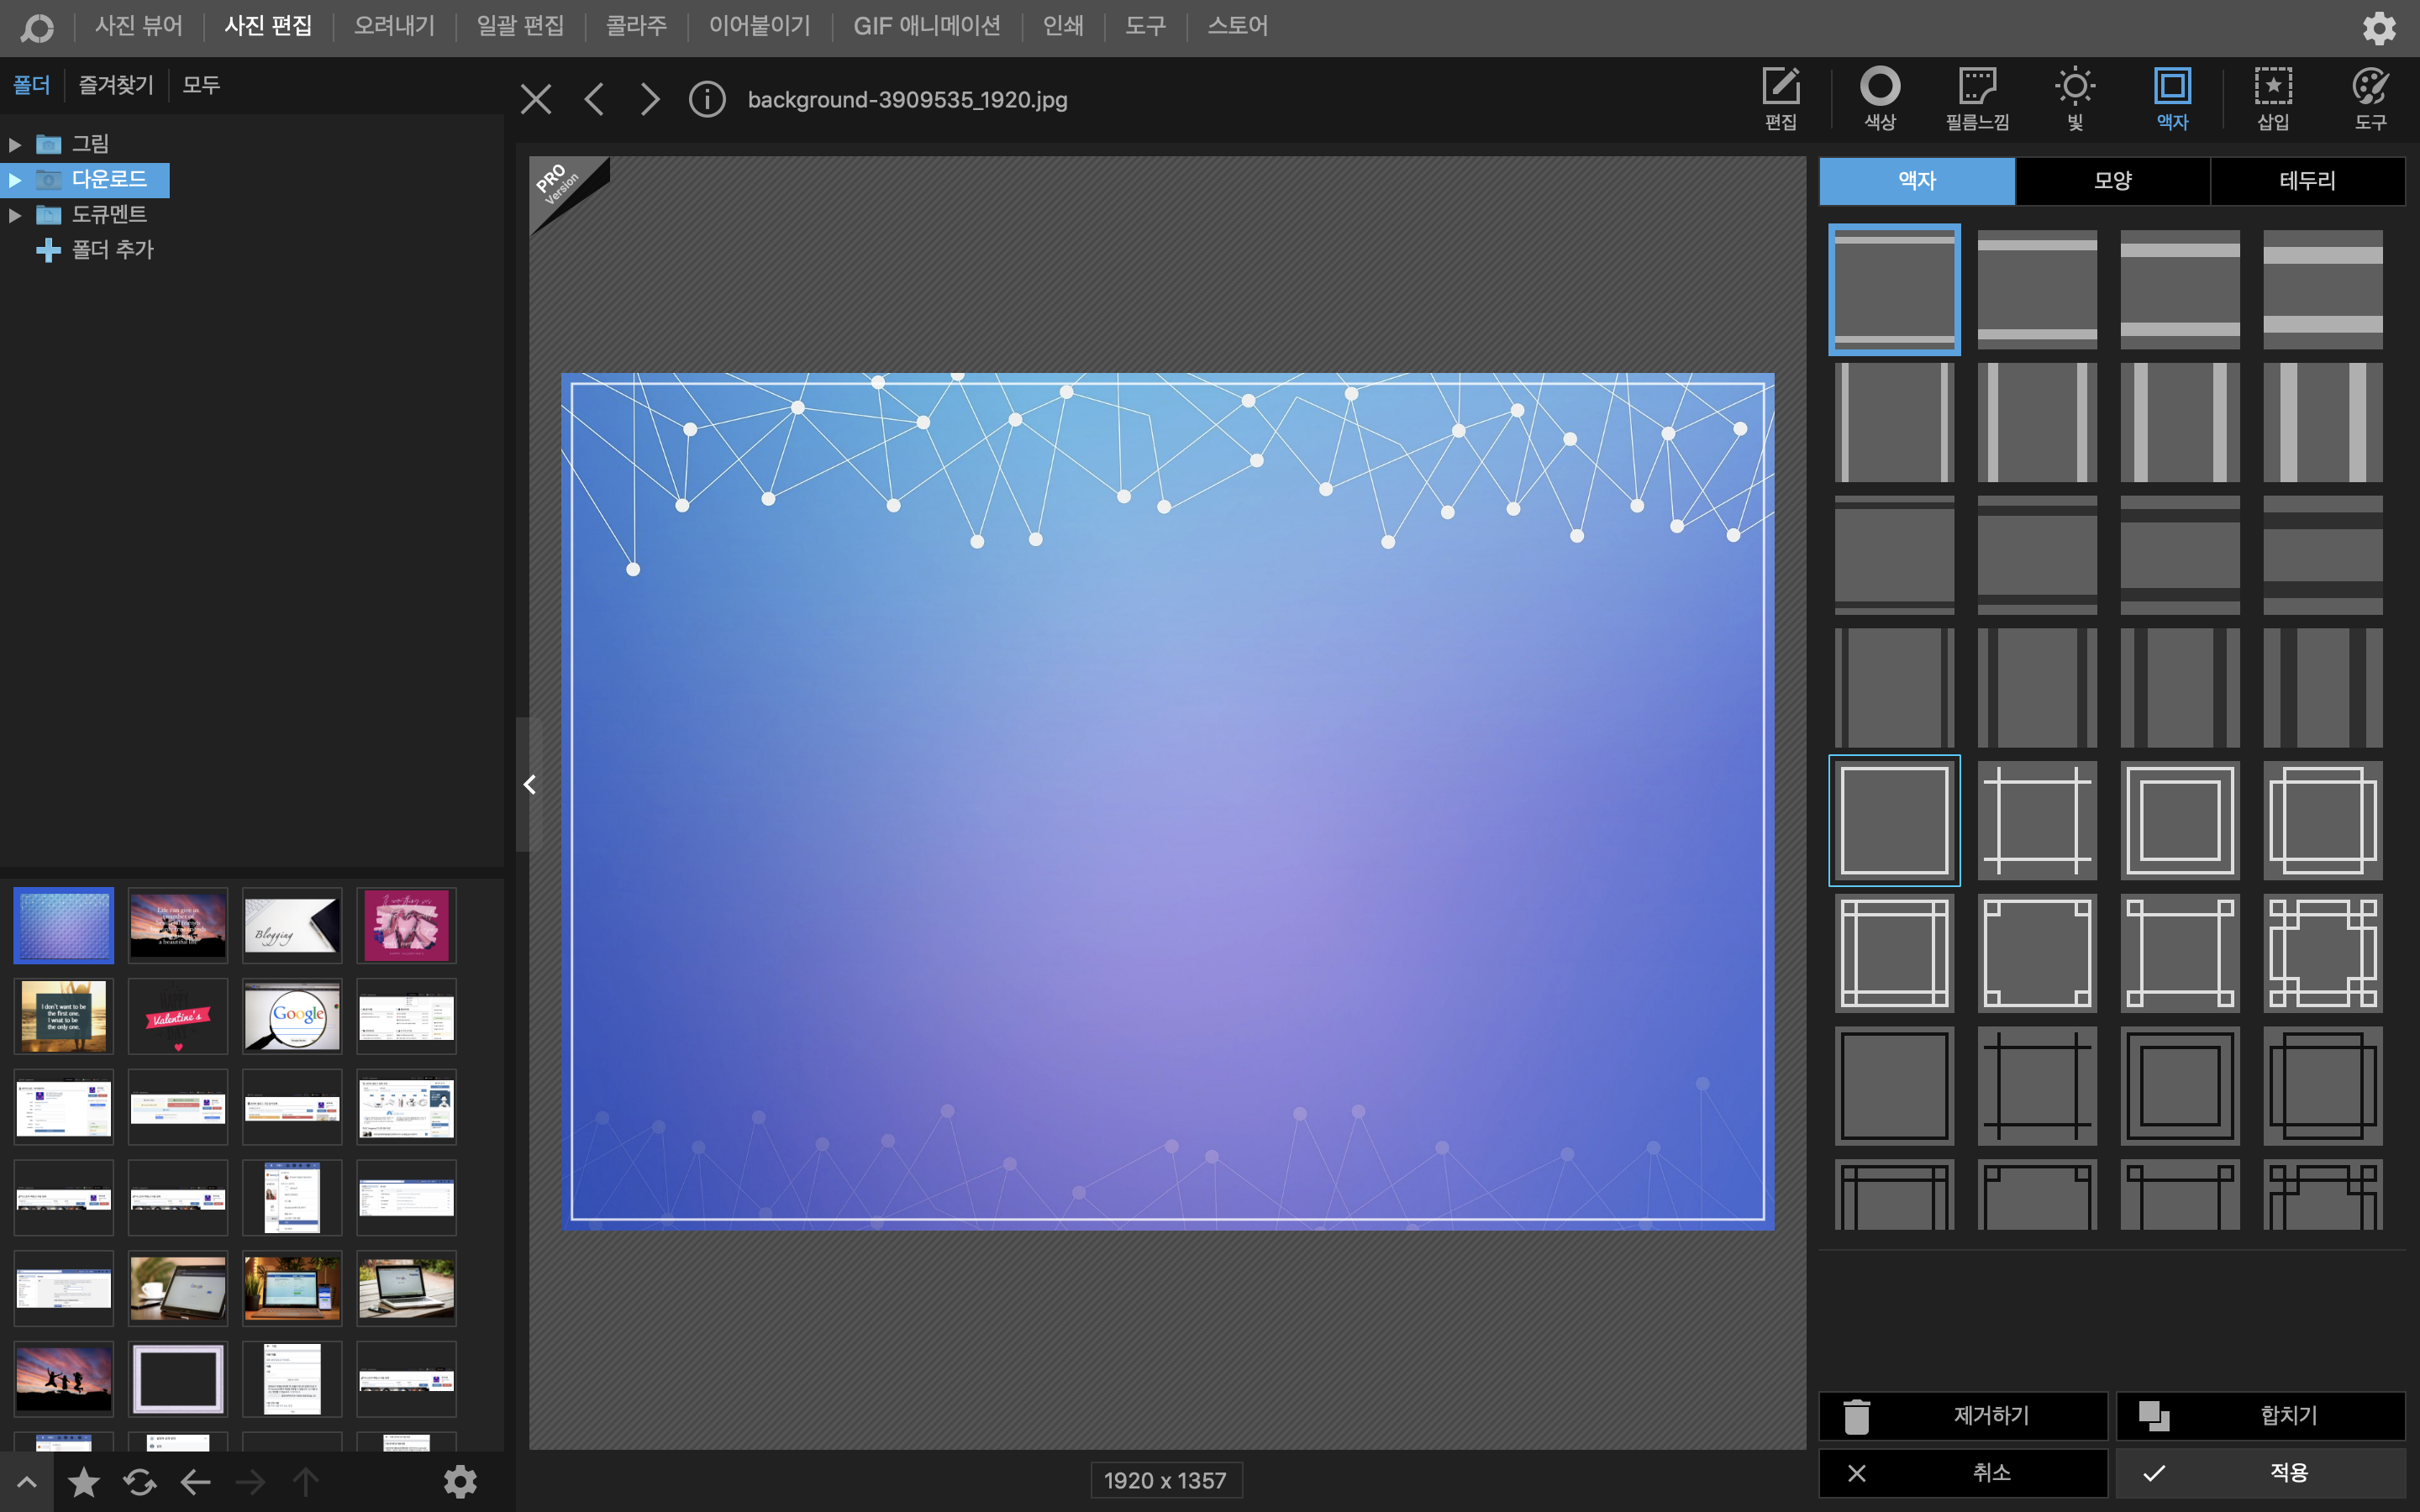Click the refresh icon in the bottom bar
This screenshot has height=1512, width=2420.
click(x=140, y=1481)
